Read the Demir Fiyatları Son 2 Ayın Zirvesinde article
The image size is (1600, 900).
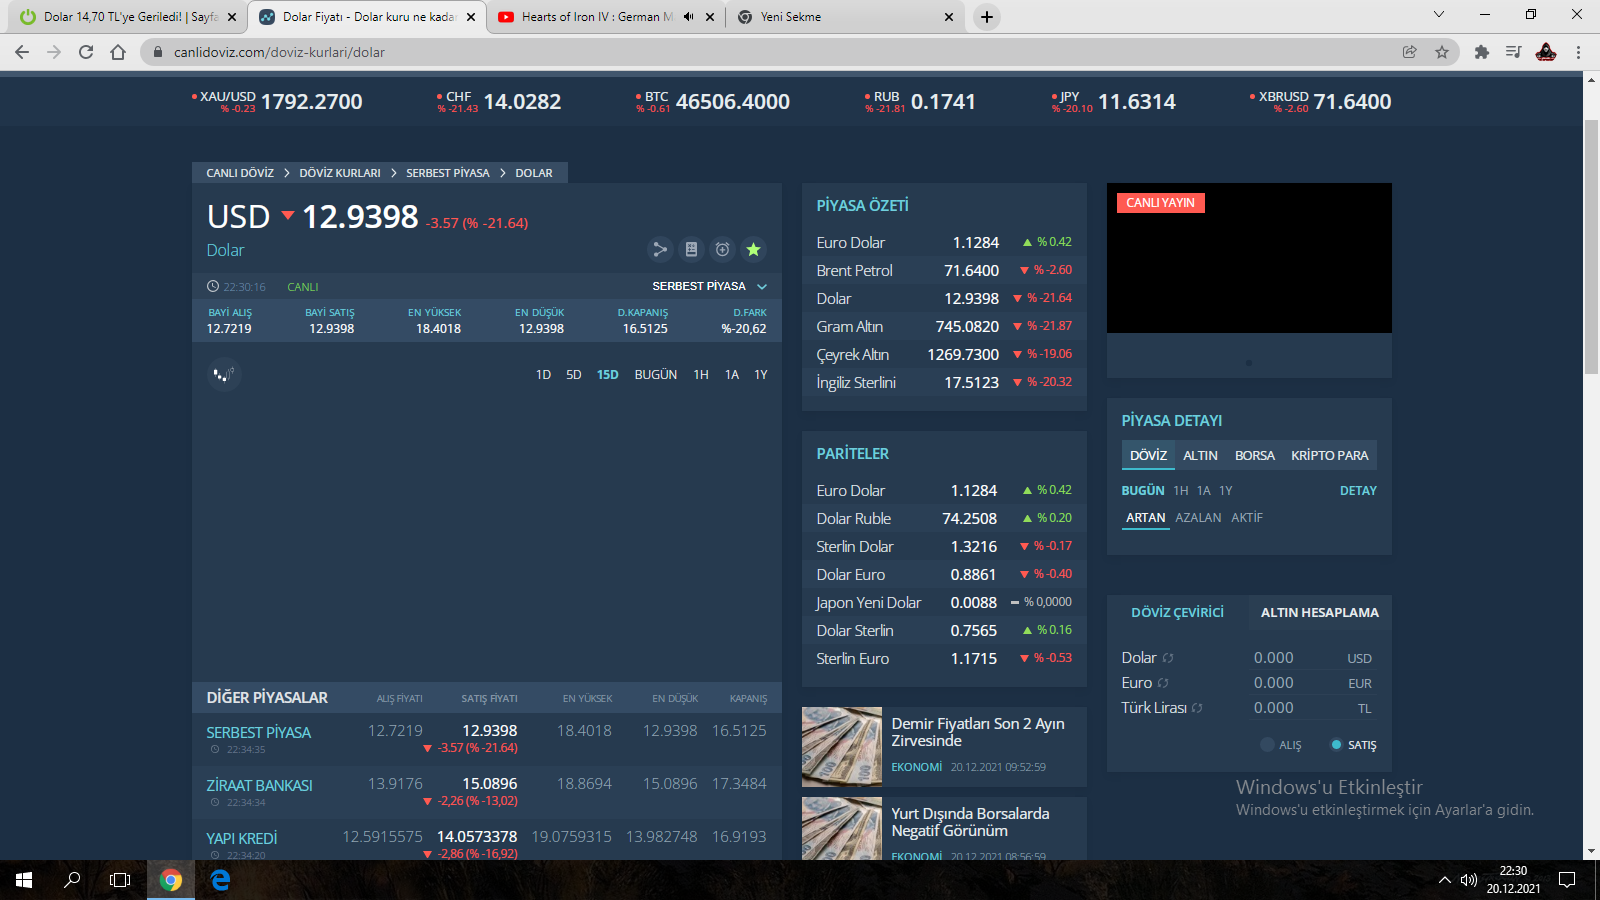[x=978, y=732]
